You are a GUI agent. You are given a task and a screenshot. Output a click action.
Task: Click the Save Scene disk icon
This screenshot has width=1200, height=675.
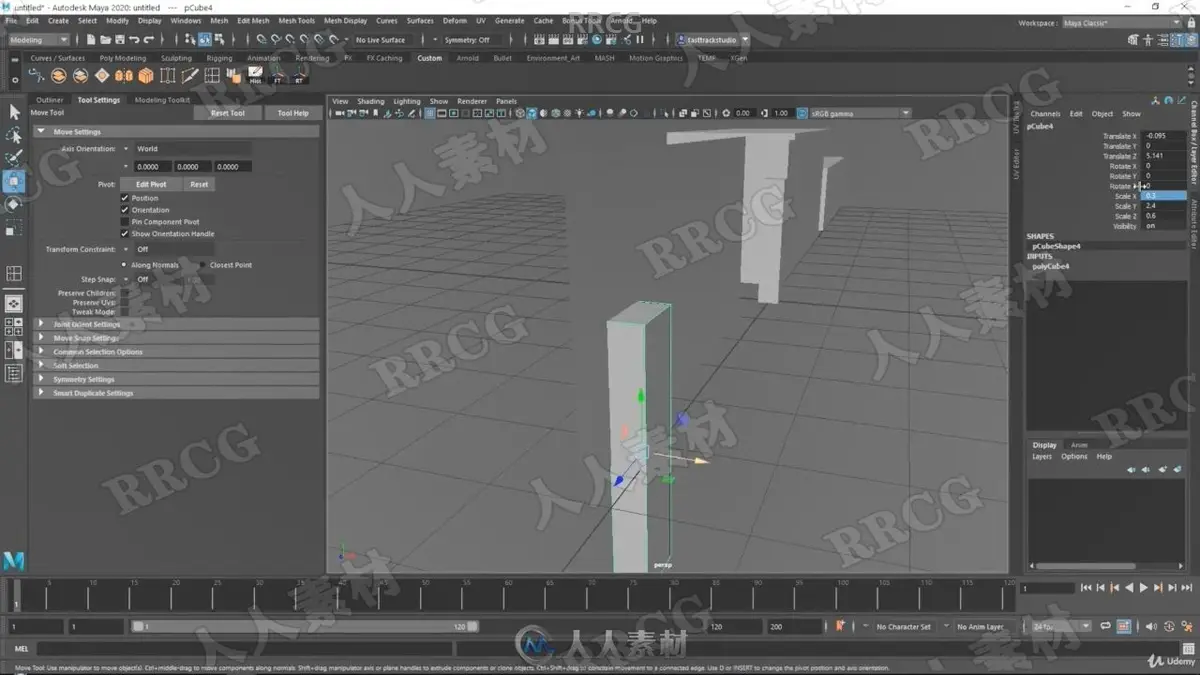click(x=119, y=40)
